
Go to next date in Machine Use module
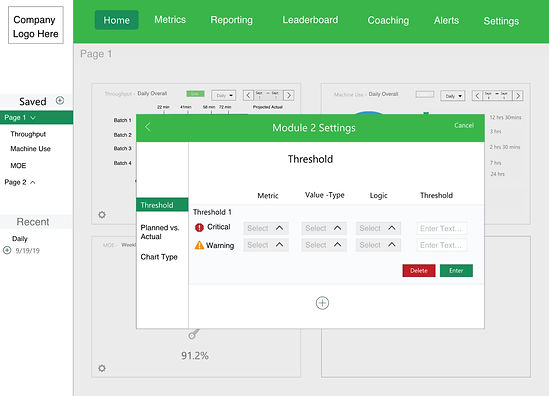pyautogui.click(x=518, y=96)
